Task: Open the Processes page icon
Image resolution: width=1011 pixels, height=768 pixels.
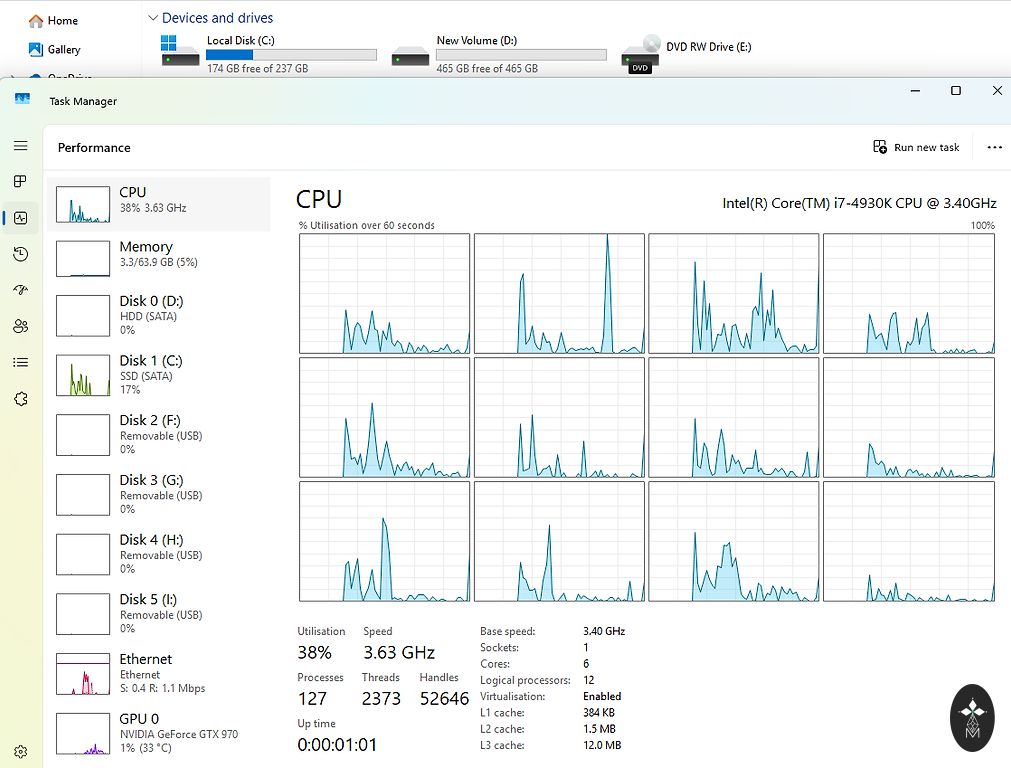Action: [20, 182]
